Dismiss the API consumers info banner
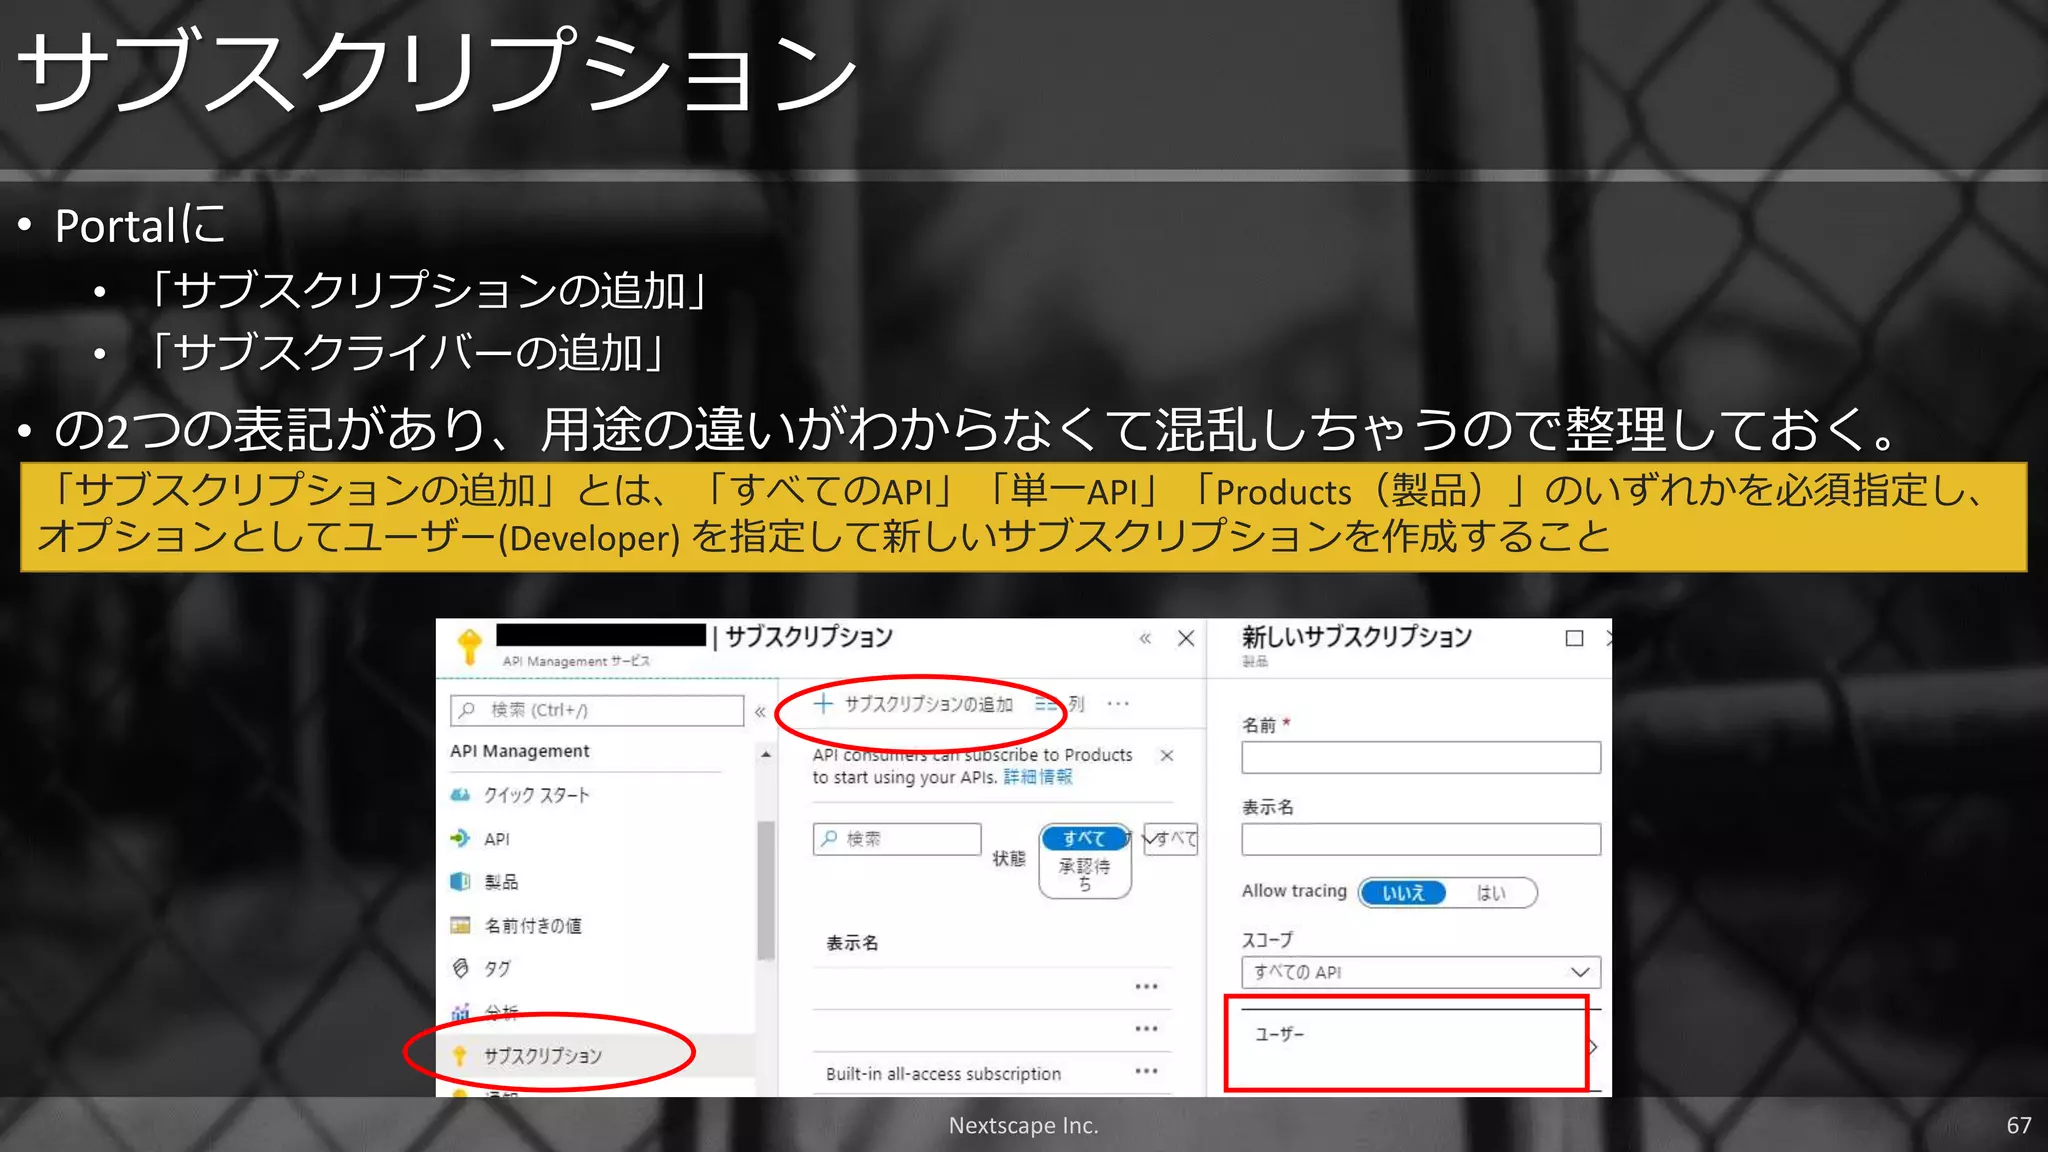This screenshot has width=2048, height=1152. click(1166, 755)
